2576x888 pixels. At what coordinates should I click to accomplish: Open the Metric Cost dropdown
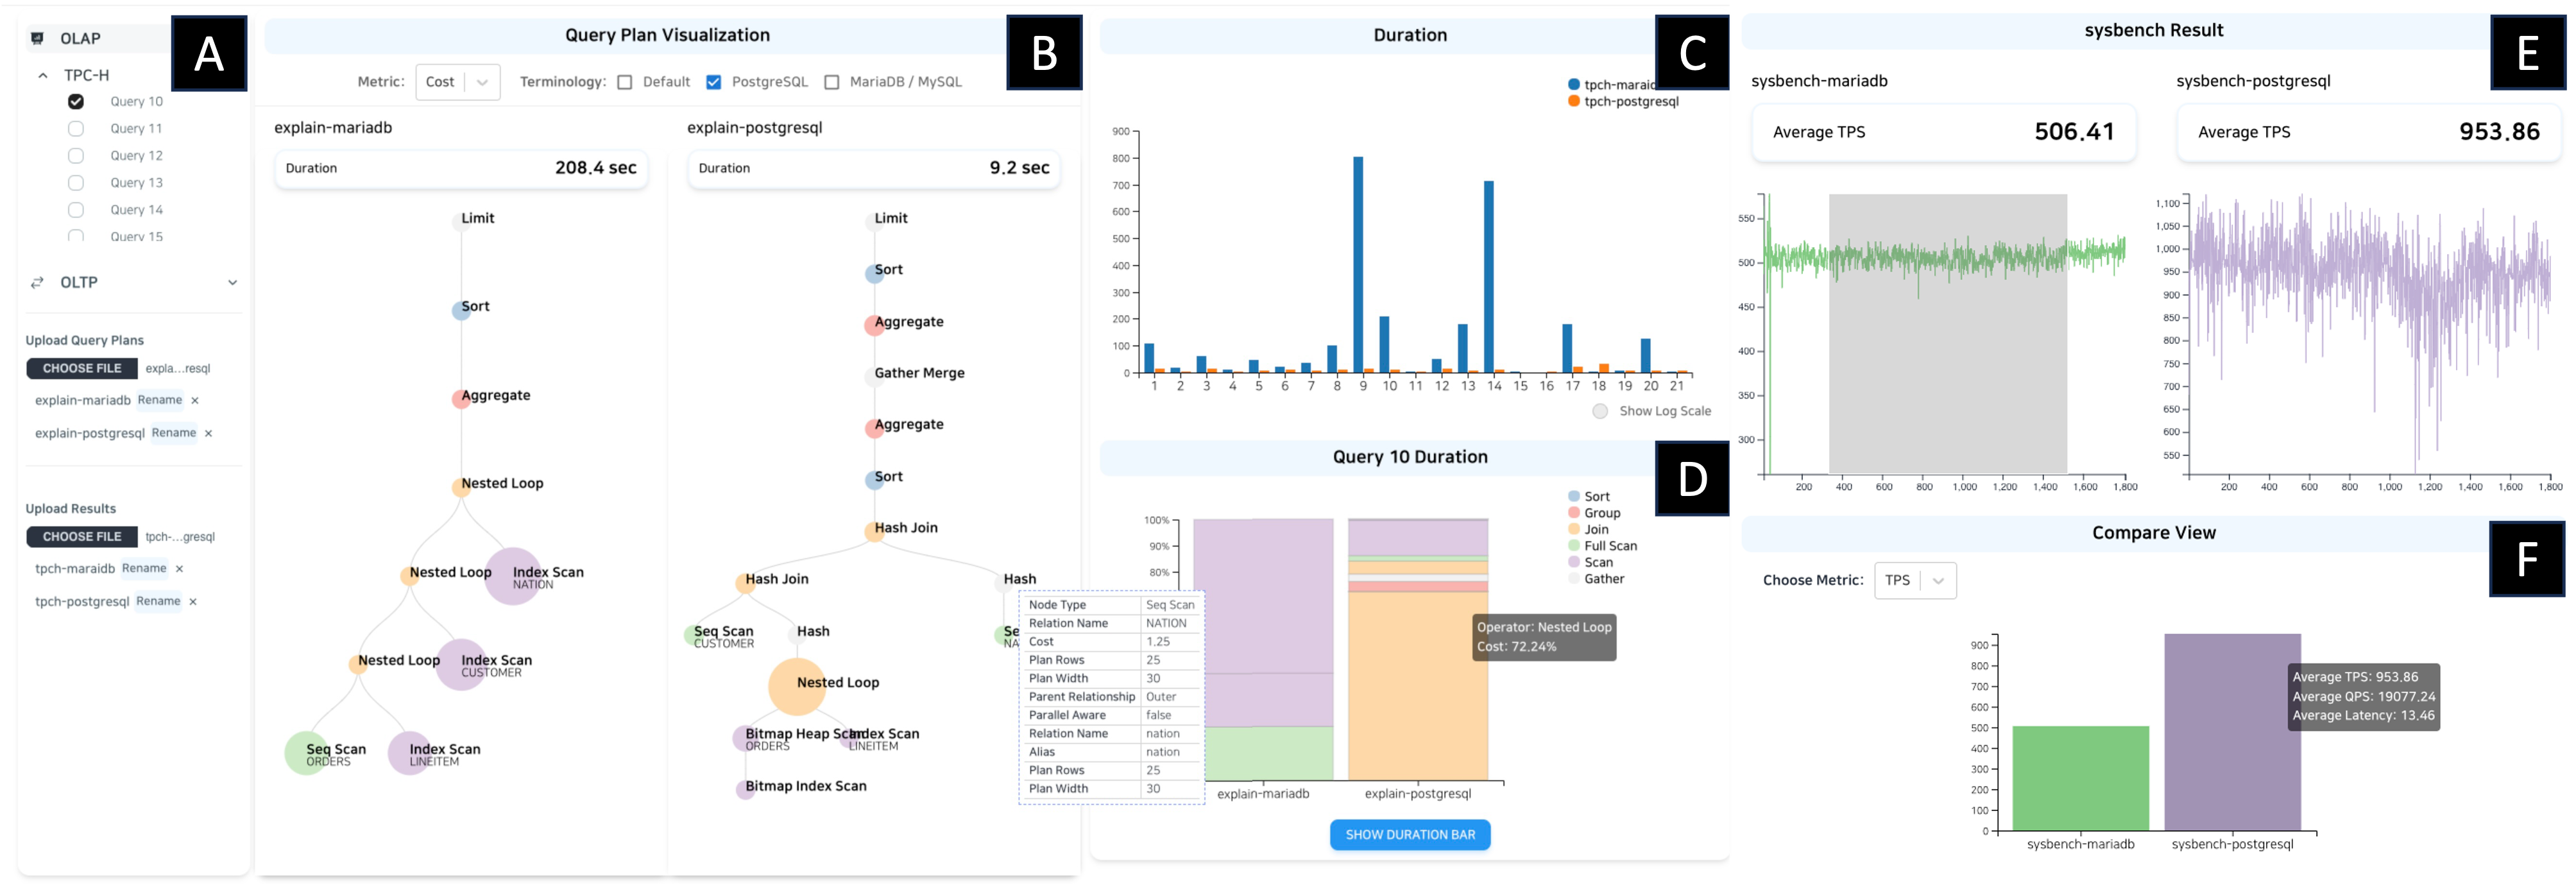(x=458, y=82)
